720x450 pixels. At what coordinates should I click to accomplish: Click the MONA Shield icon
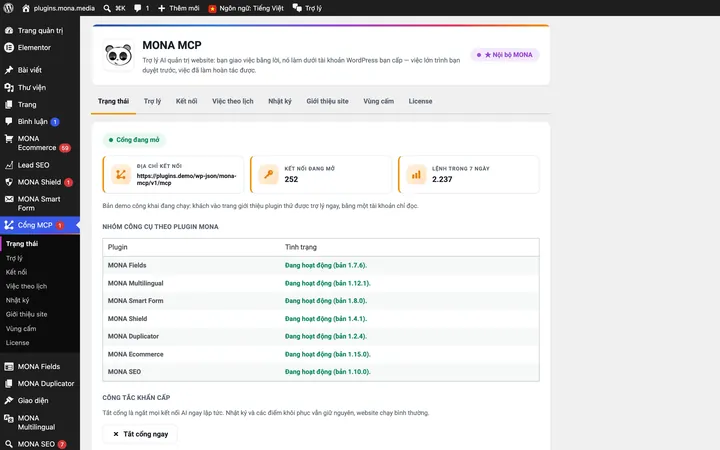[x=9, y=182]
